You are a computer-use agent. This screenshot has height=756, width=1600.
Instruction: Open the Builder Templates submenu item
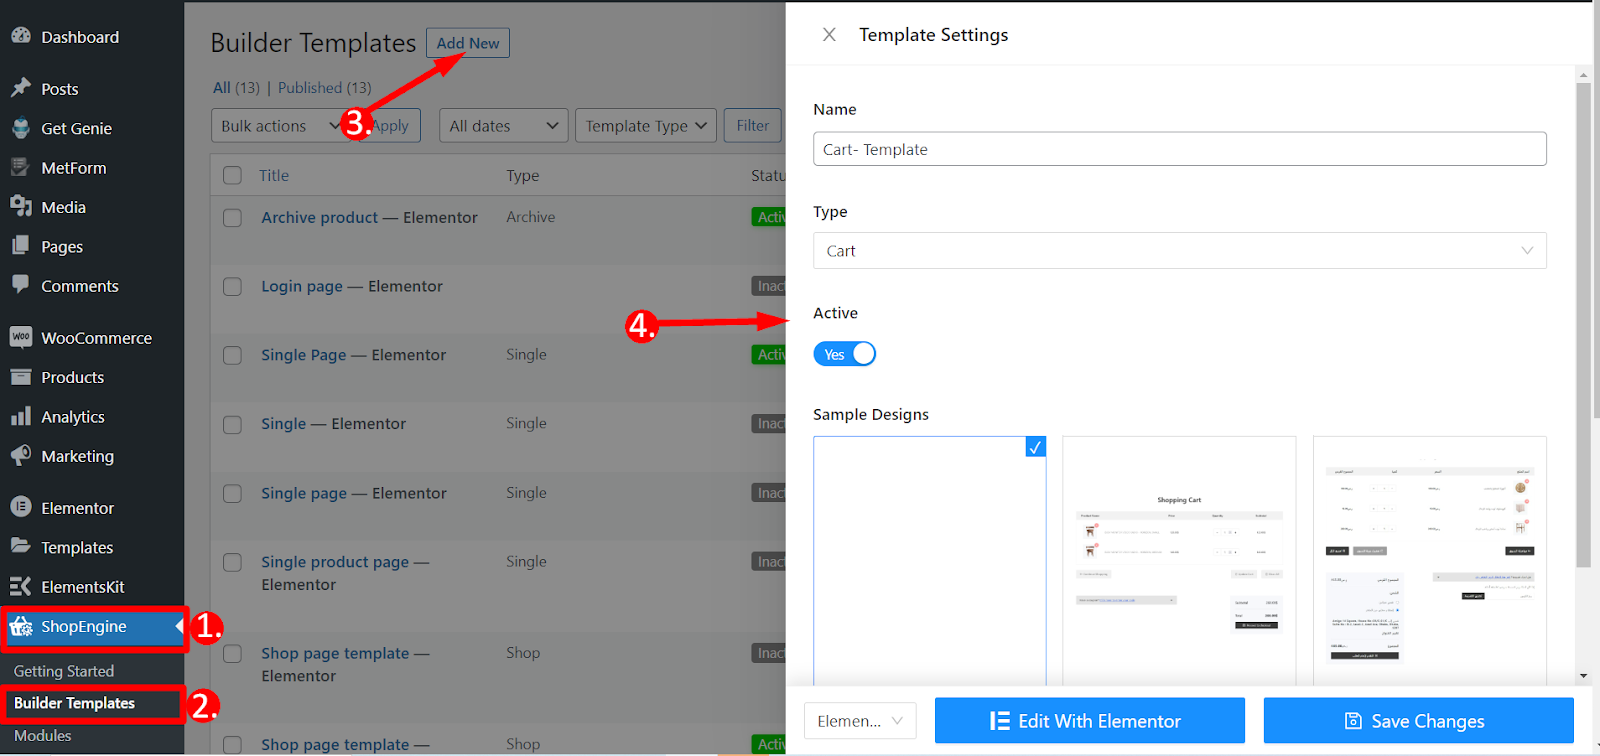tap(75, 703)
